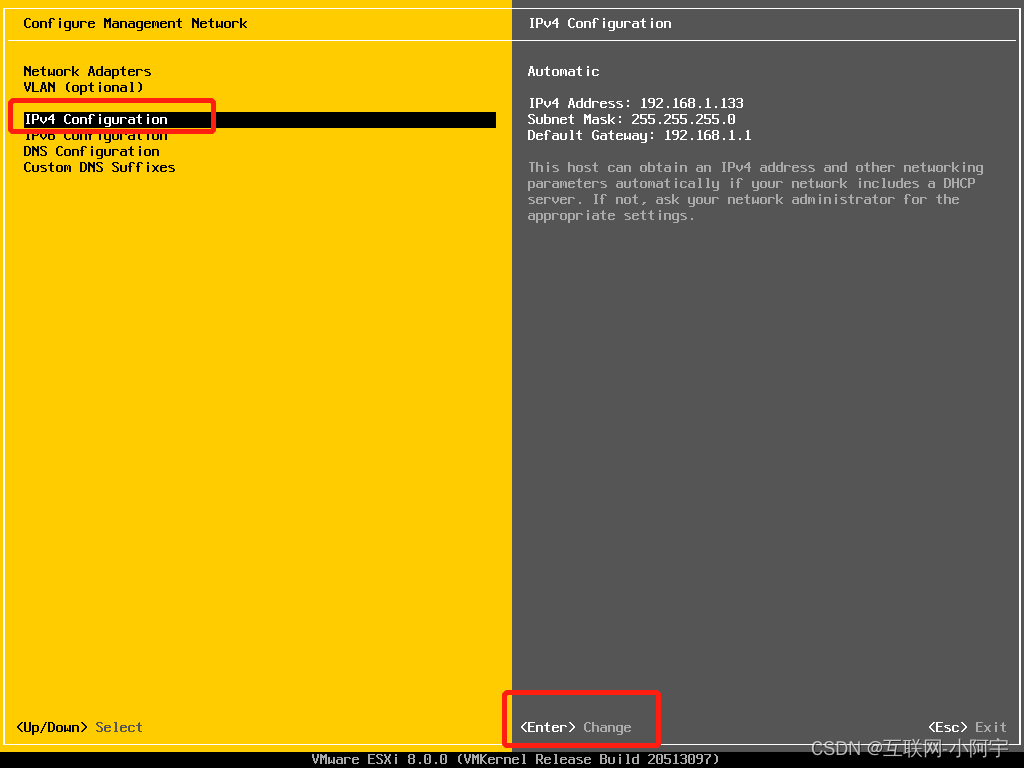Click the Enter Change hint
The height and width of the screenshot is (768, 1024).
click(575, 727)
